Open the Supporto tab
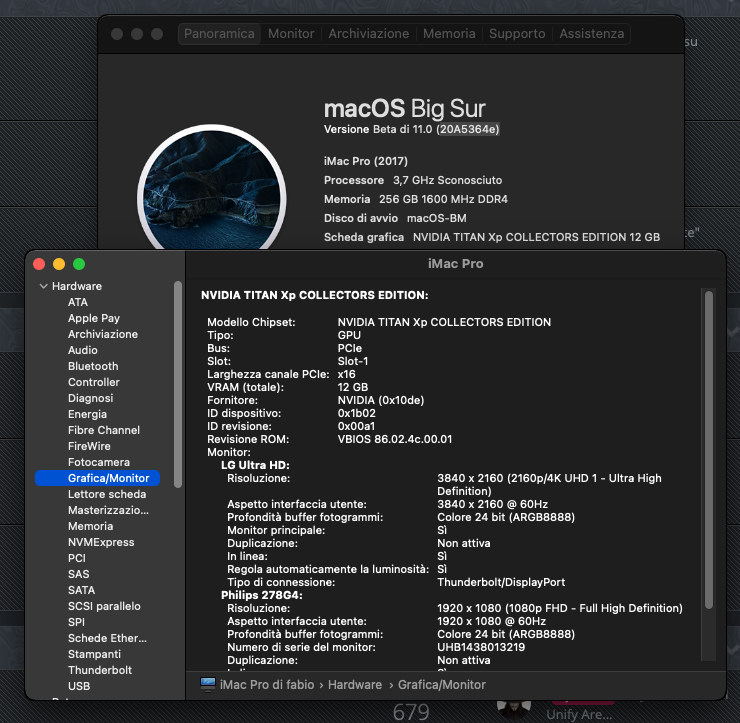 [x=517, y=34]
